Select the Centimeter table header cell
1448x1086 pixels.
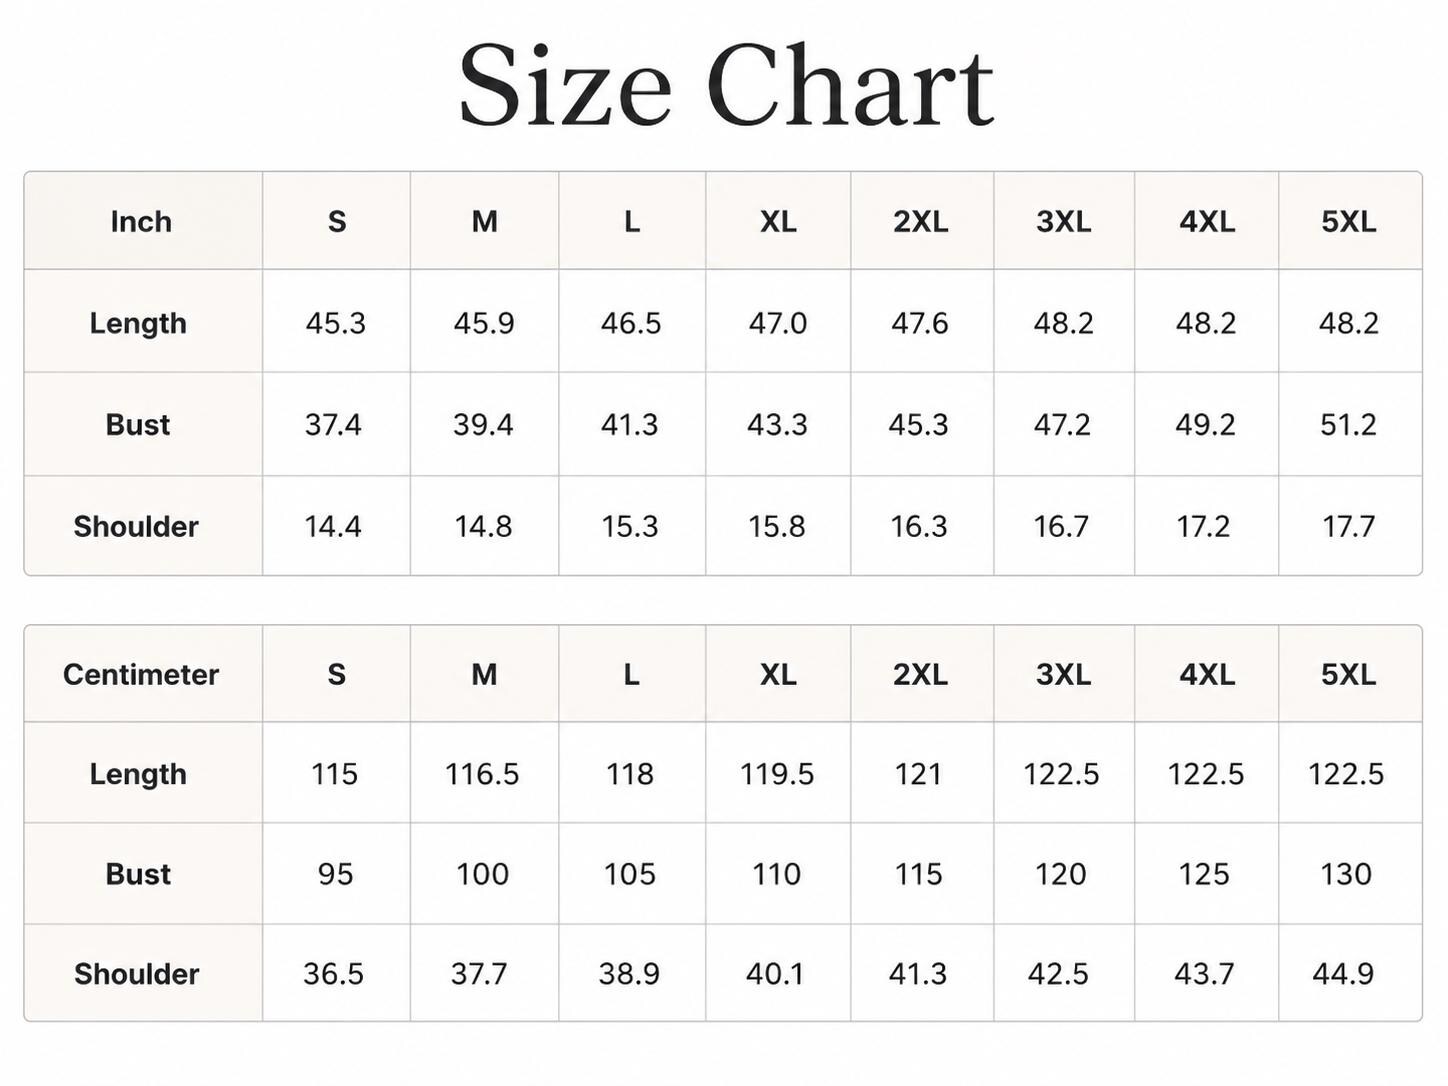click(x=141, y=674)
